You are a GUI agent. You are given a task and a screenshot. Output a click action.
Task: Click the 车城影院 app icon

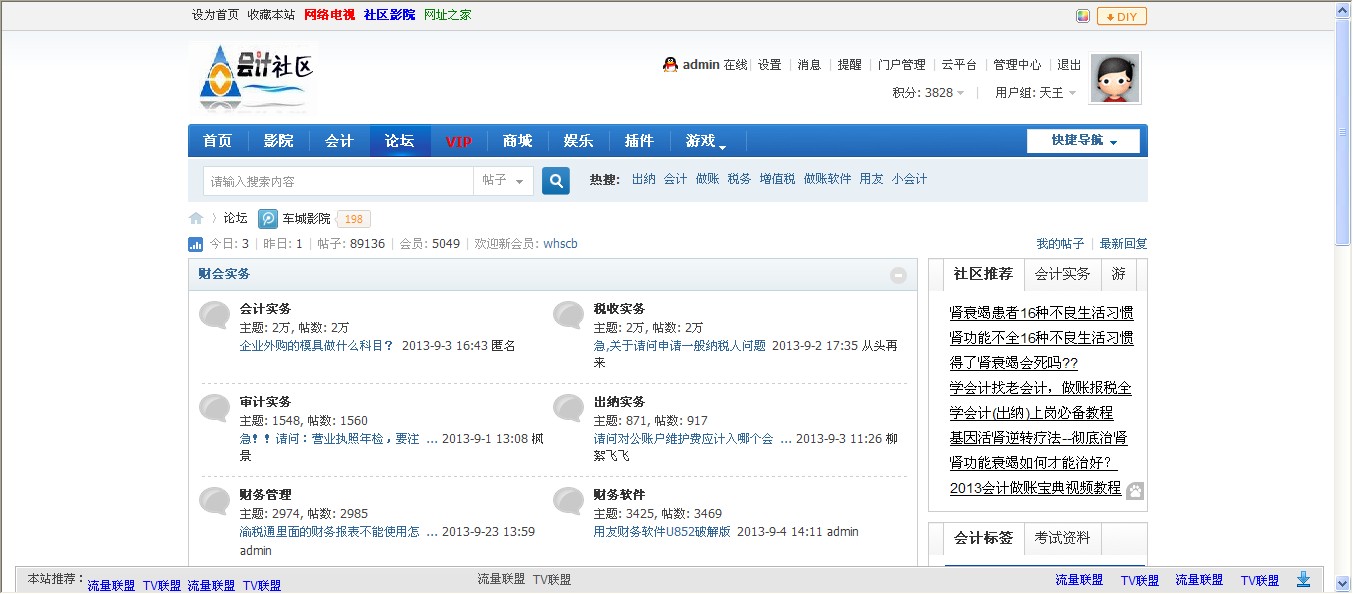(x=268, y=219)
